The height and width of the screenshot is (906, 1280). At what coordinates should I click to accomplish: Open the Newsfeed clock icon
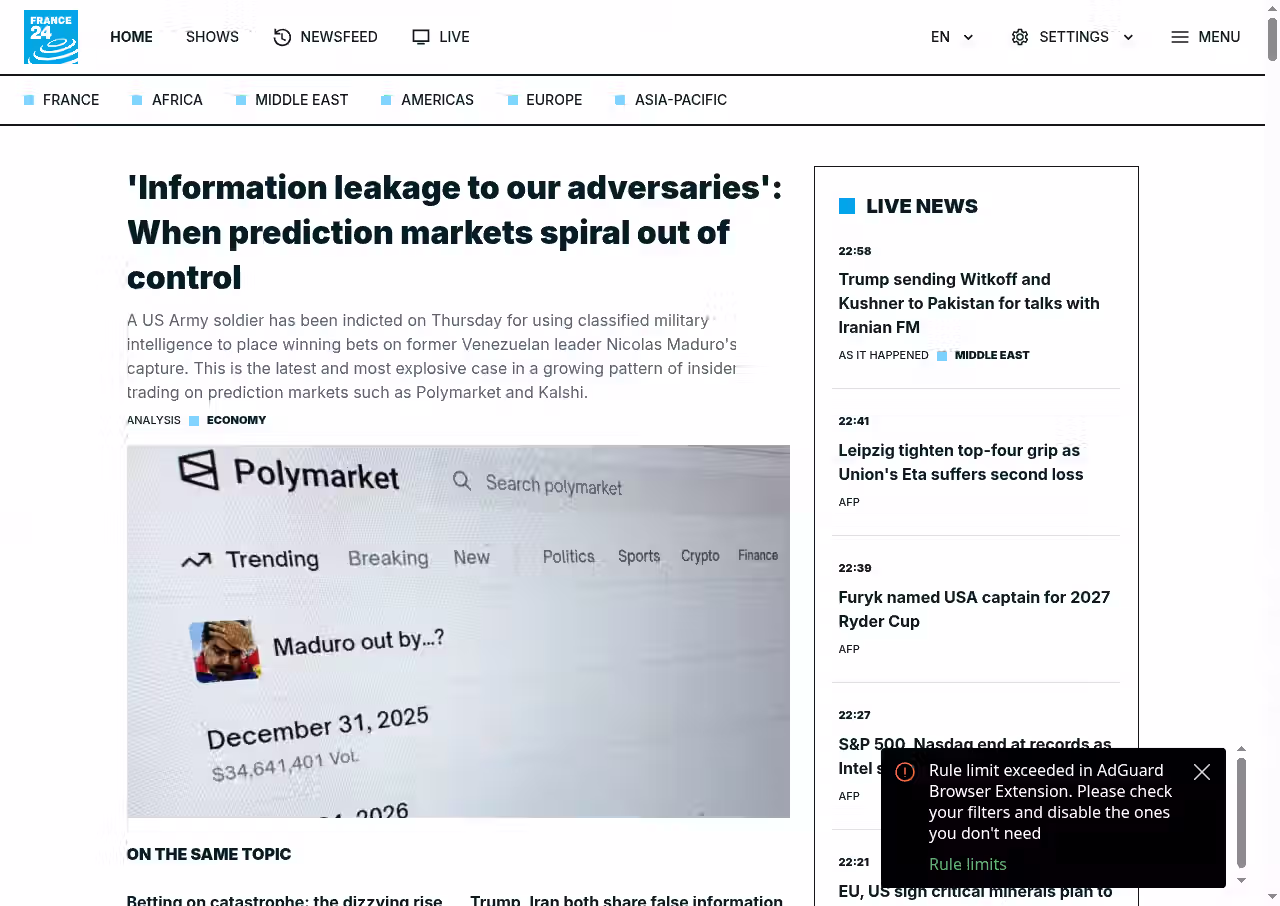click(x=283, y=37)
